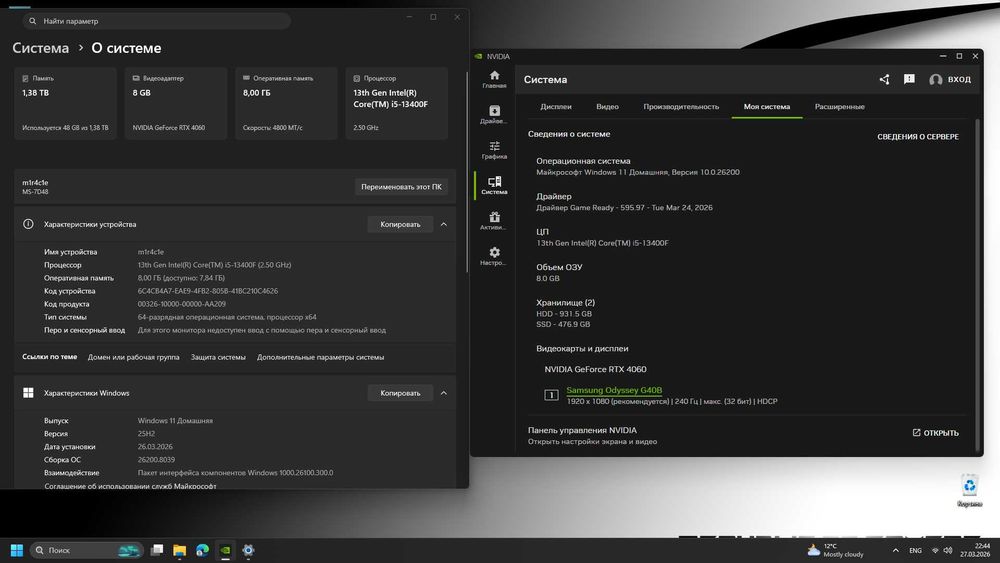Click the feedback icon in NVIDIA header
This screenshot has height=563, width=1000.
point(909,79)
